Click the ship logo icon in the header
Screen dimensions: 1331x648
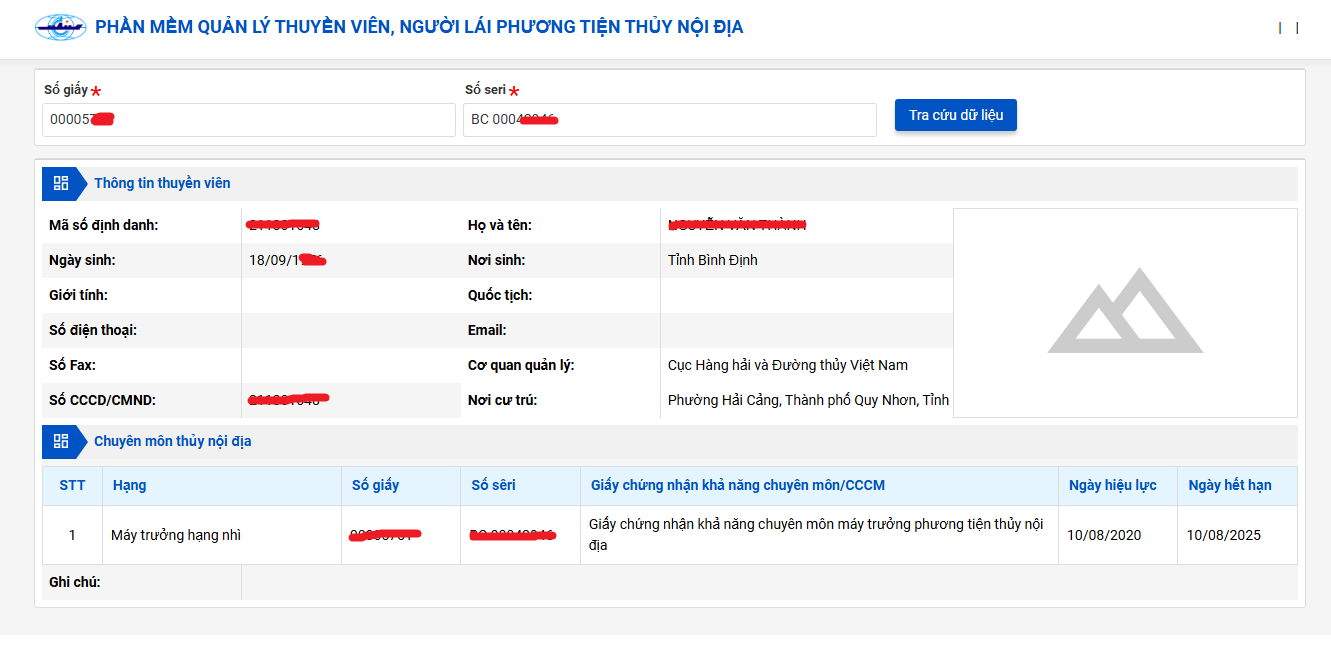[x=62, y=28]
